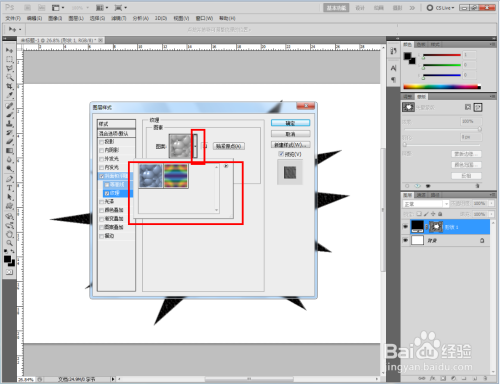The width and height of the screenshot is (500, 384).
Task: Select the Clone Stamp tool
Action: tap(9, 124)
